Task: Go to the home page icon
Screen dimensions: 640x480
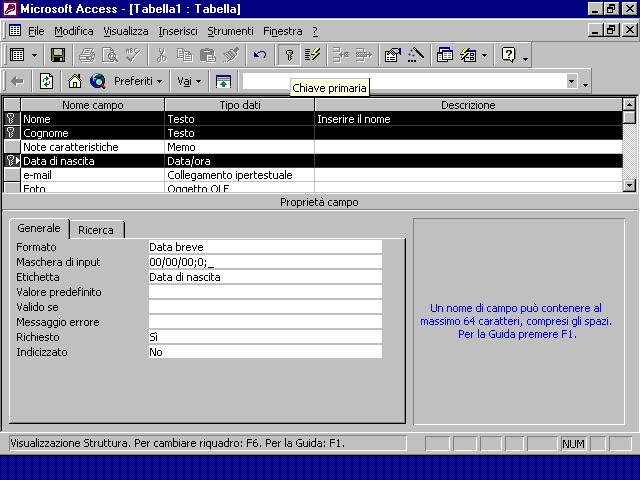Action: [75, 82]
